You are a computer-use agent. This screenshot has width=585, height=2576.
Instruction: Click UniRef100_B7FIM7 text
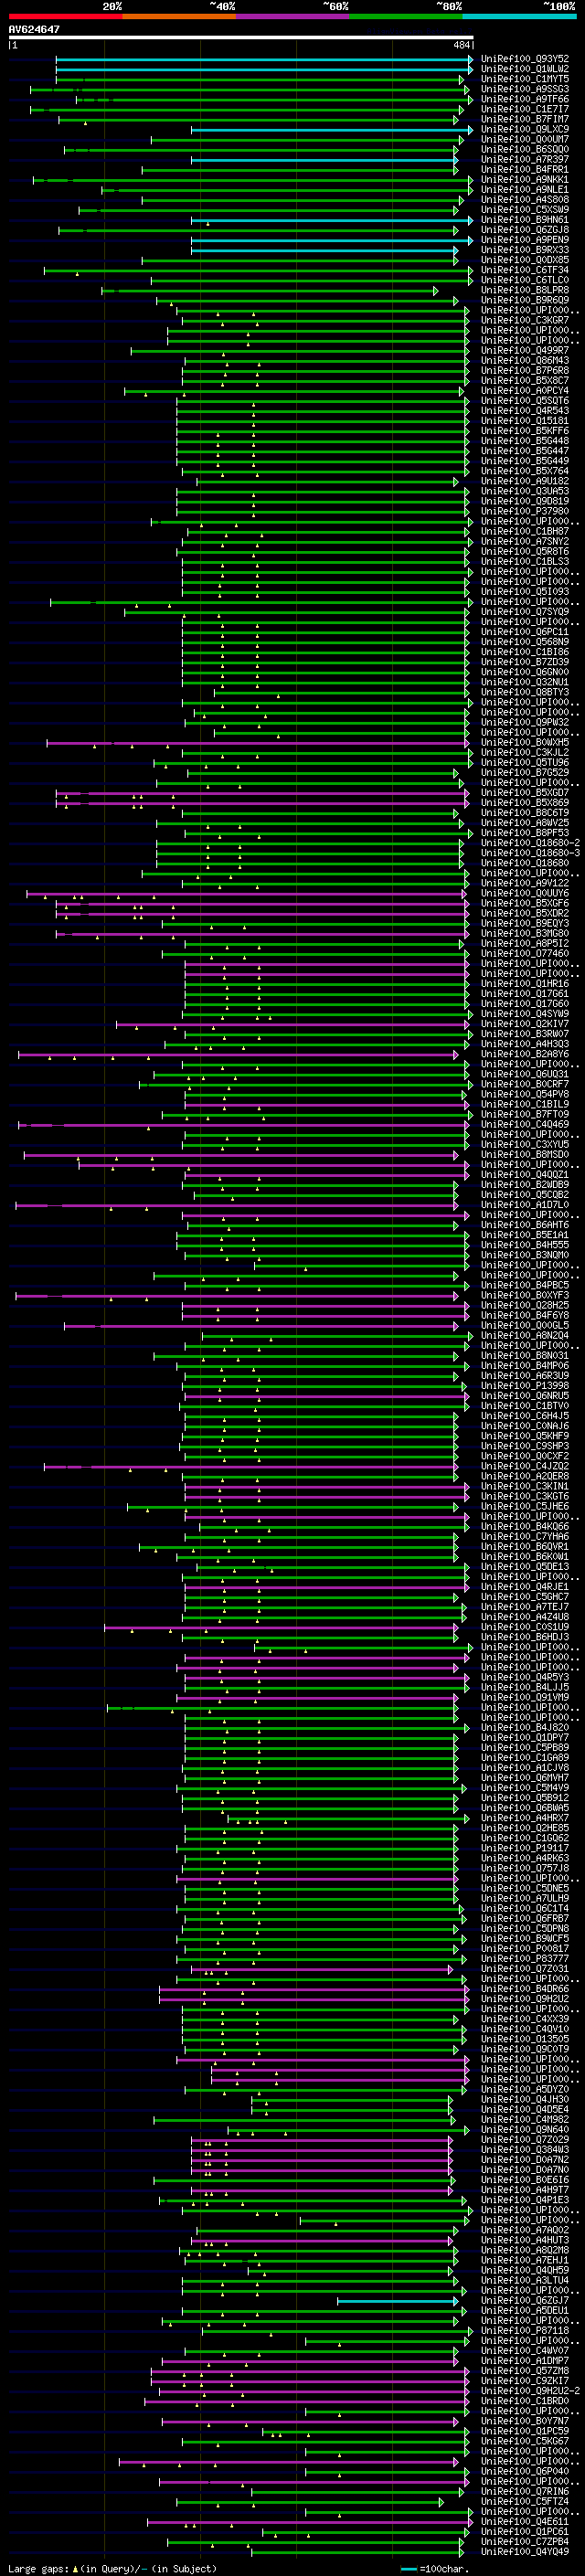tap(525, 120)
